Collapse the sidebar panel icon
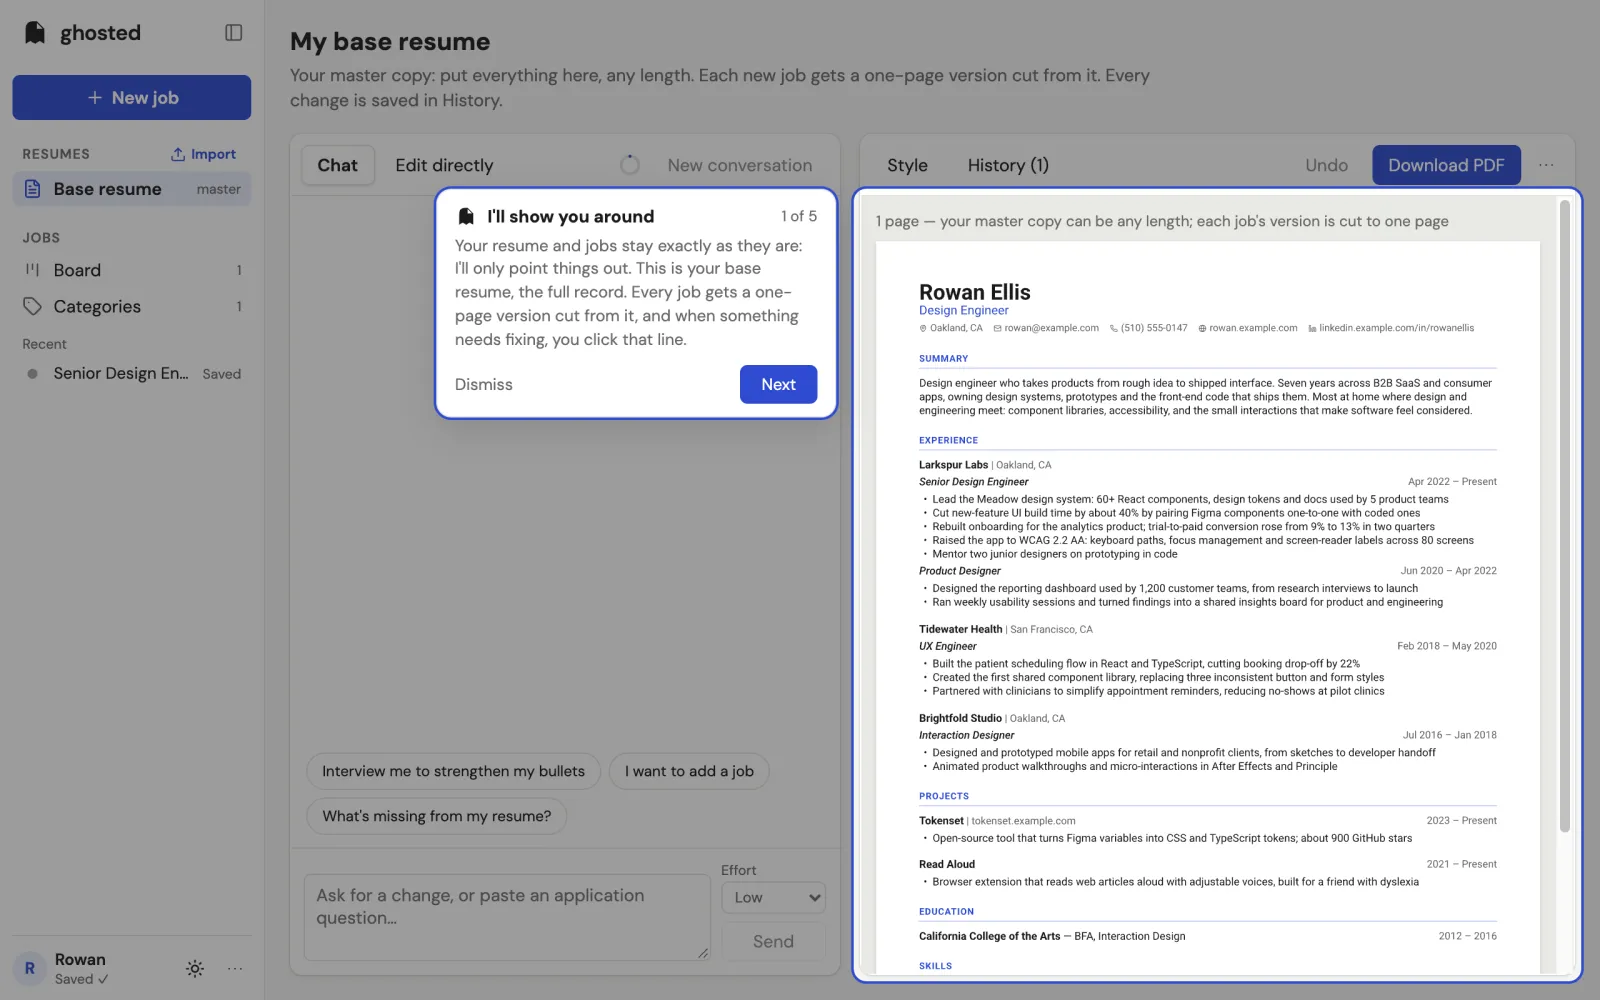This screenshot has width=1600, height=1000. click(x=234, y=33)
